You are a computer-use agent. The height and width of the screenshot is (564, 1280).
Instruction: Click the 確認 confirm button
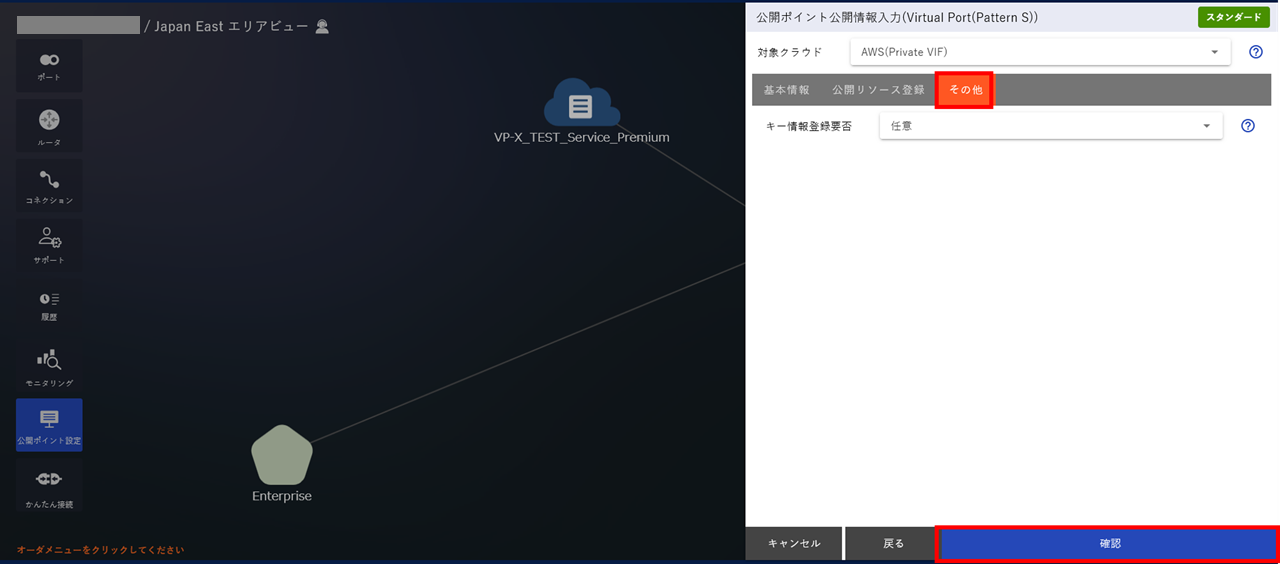(1107, 543)
